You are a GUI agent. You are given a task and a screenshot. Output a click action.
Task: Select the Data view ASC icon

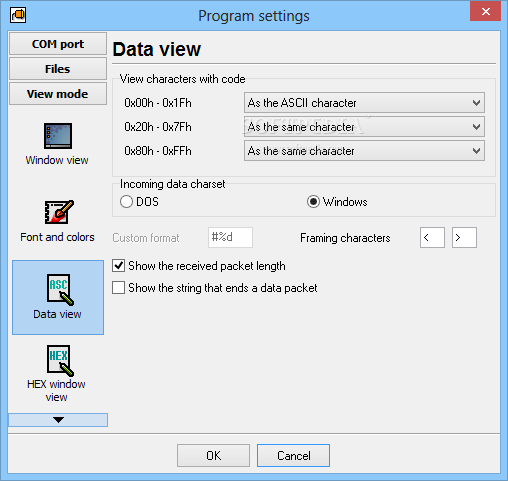[x=60, y=289]
